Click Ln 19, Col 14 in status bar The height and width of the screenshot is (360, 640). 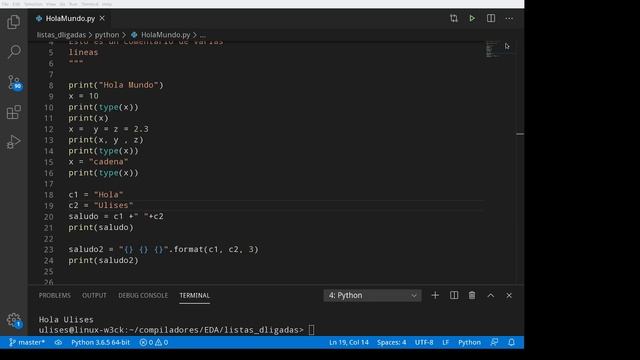pos(349,342)
